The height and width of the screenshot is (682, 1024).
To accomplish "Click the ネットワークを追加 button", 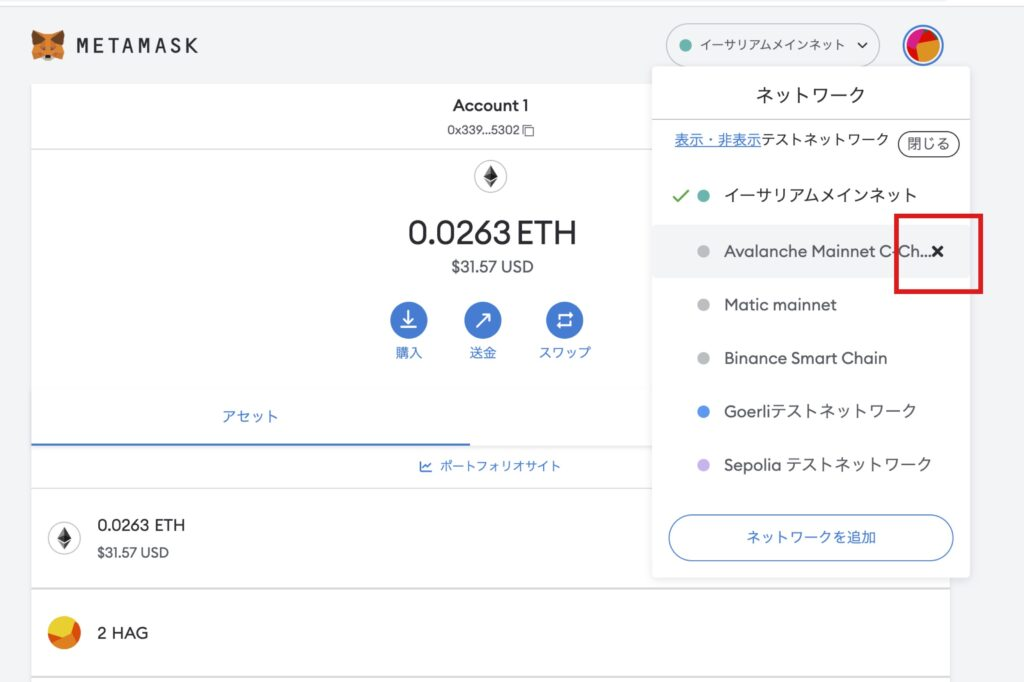I will click(810, 538).
